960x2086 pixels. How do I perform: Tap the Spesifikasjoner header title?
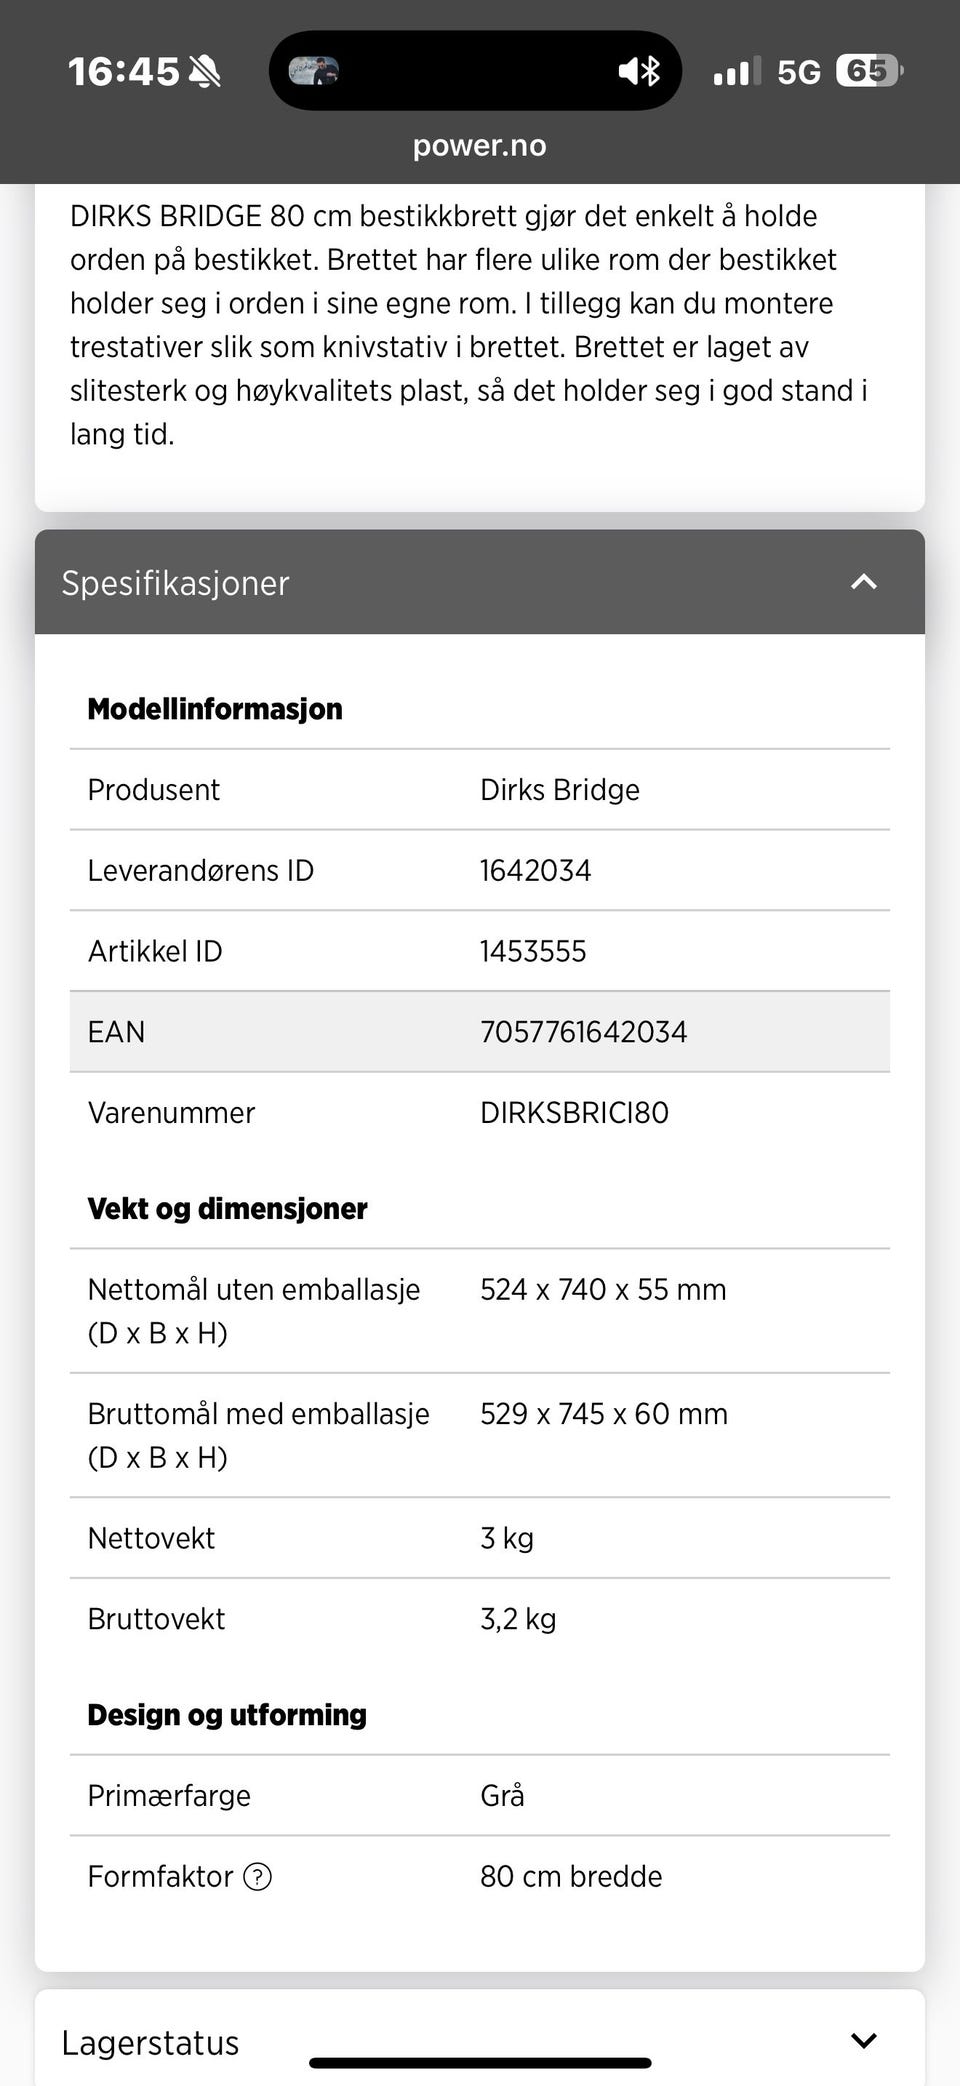click(176, 583)
